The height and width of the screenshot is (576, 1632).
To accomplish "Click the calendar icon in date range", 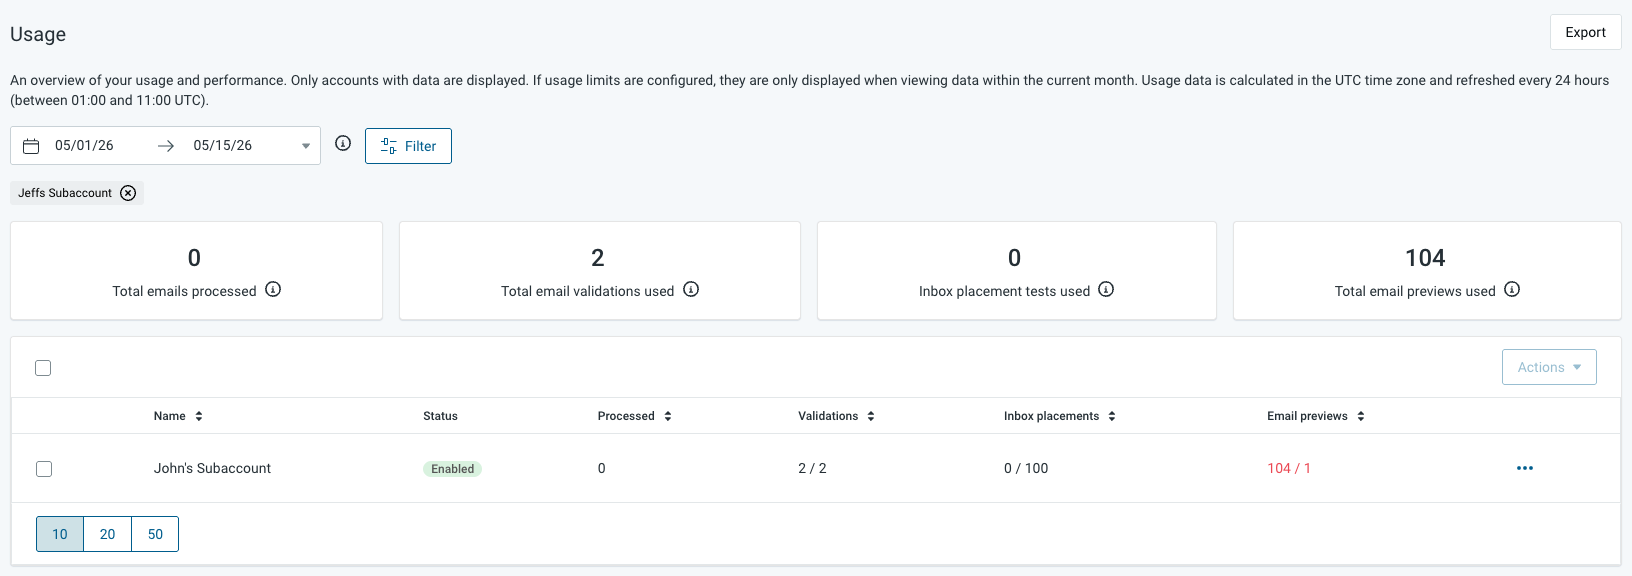I will (x=31, y=146).
